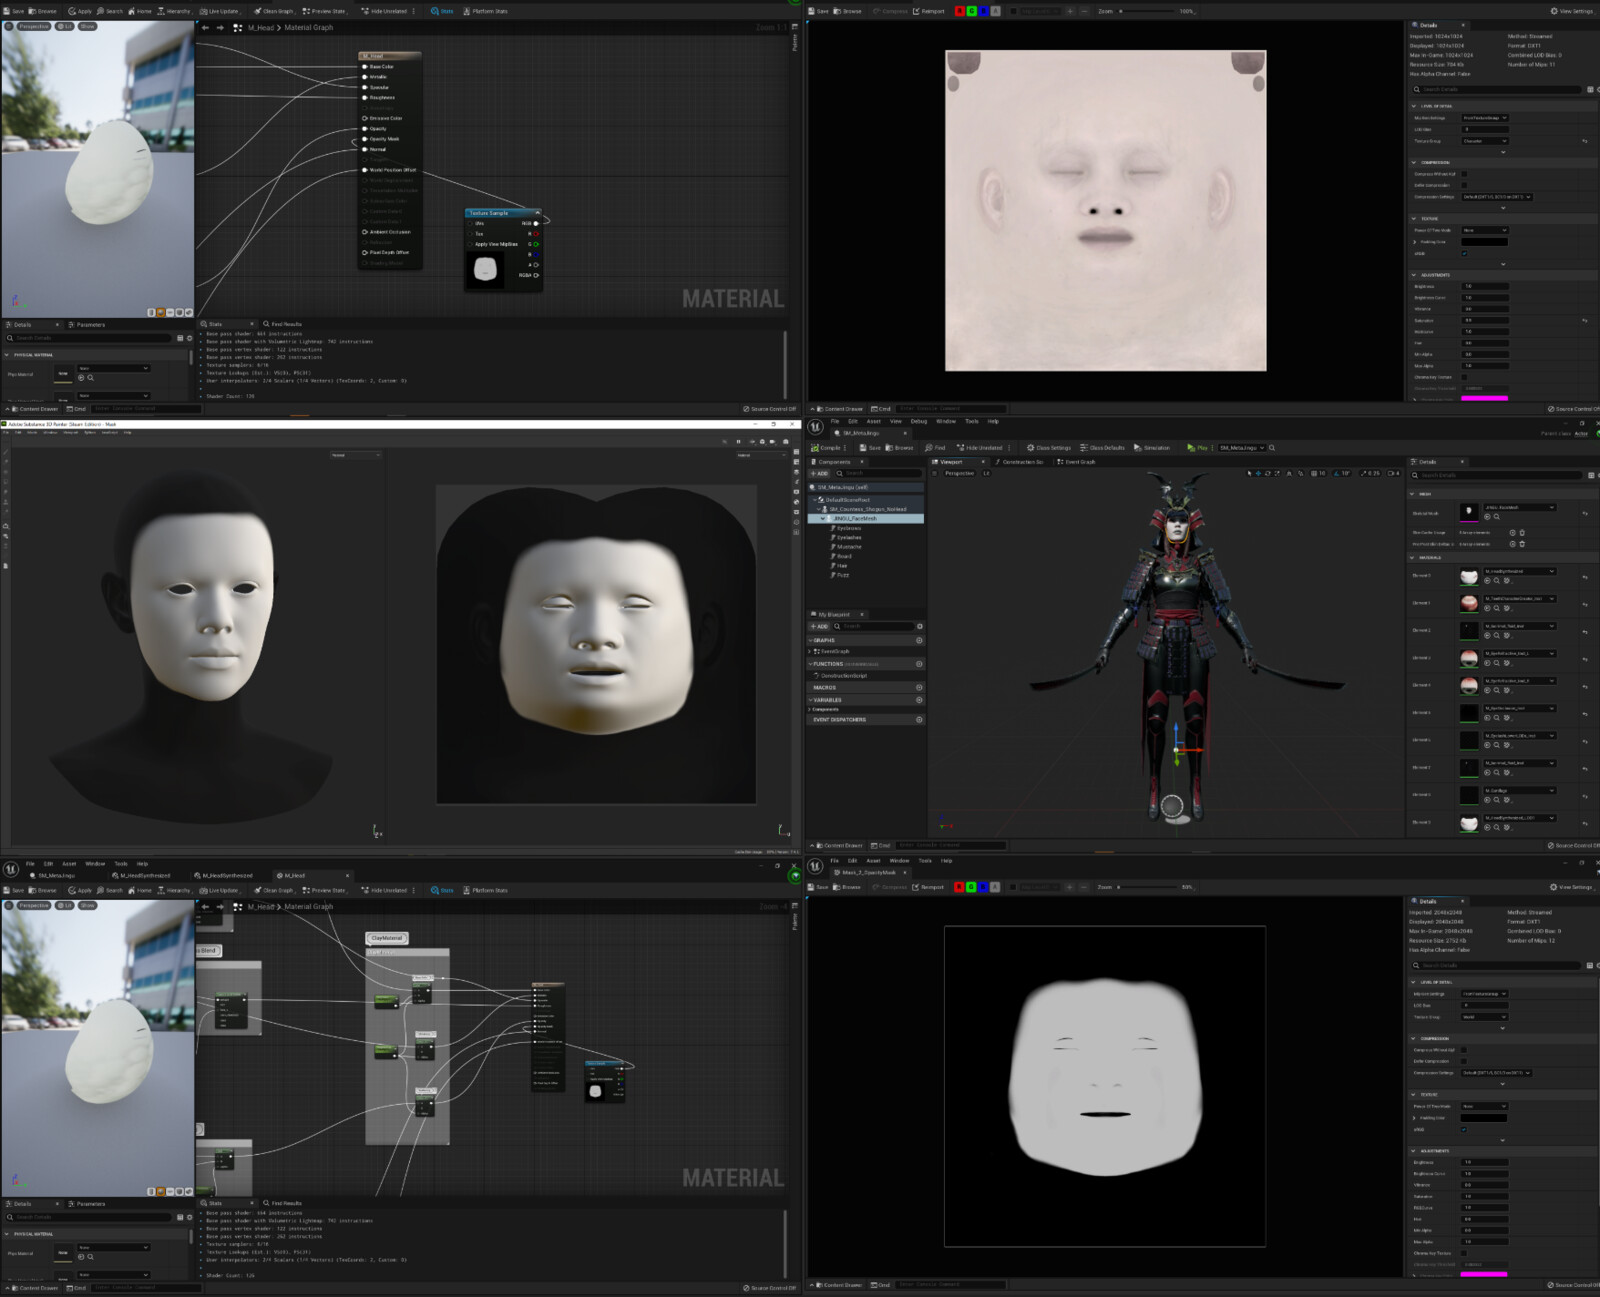The image size is (1600, 1297).
Task: Toggle red R channel in skin texture editor
Action: click(x=960, y=11)
